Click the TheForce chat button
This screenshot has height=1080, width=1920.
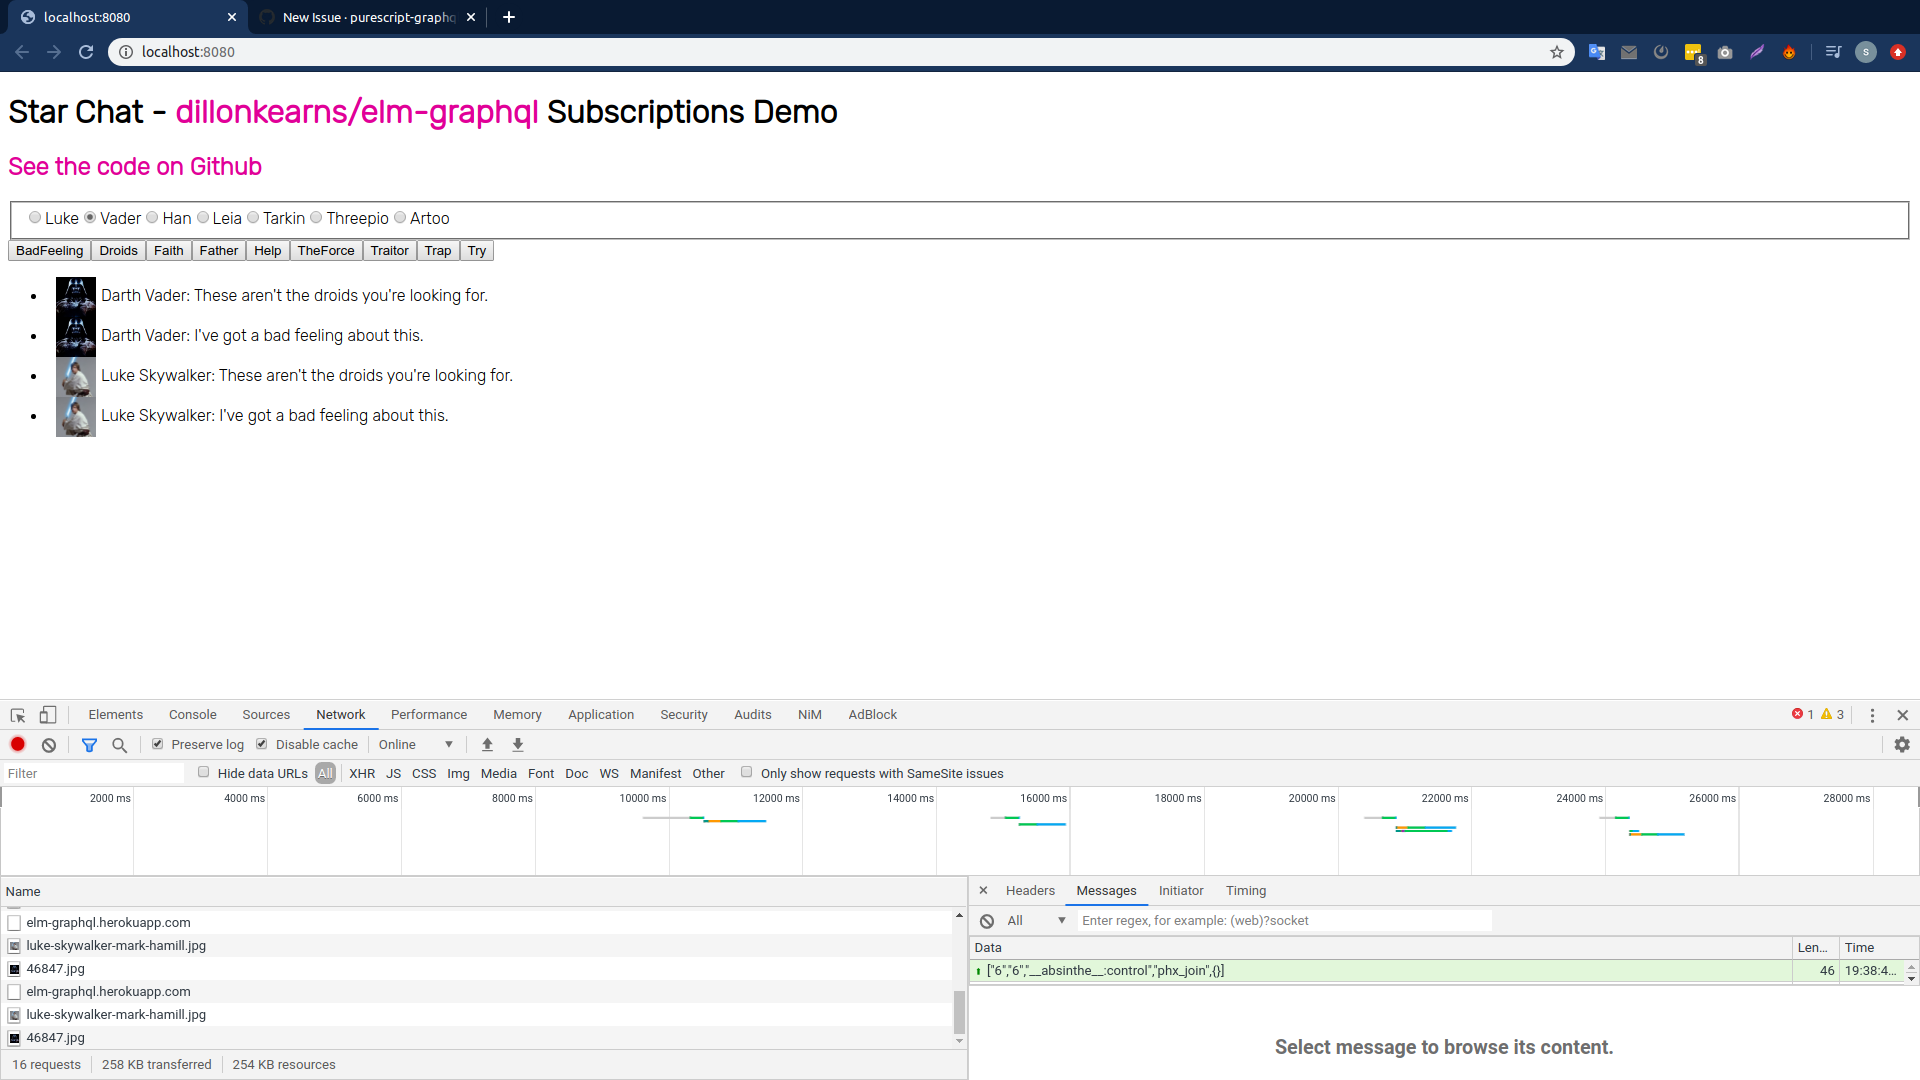(325, 250)
